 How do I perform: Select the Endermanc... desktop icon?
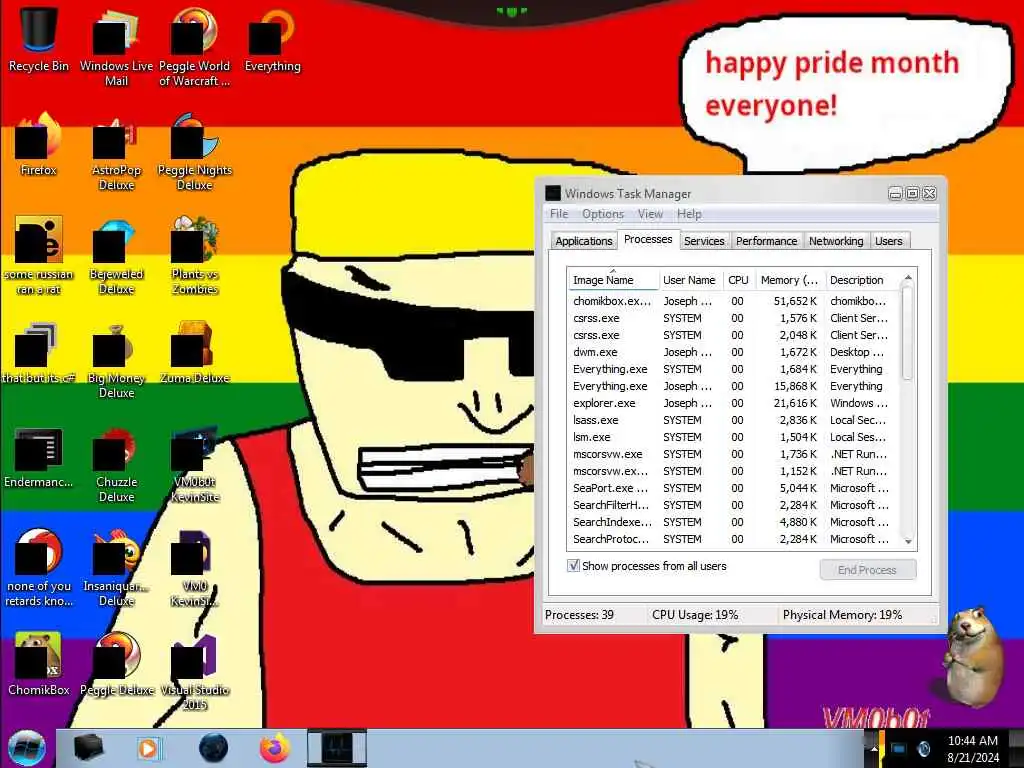point(39,457)
